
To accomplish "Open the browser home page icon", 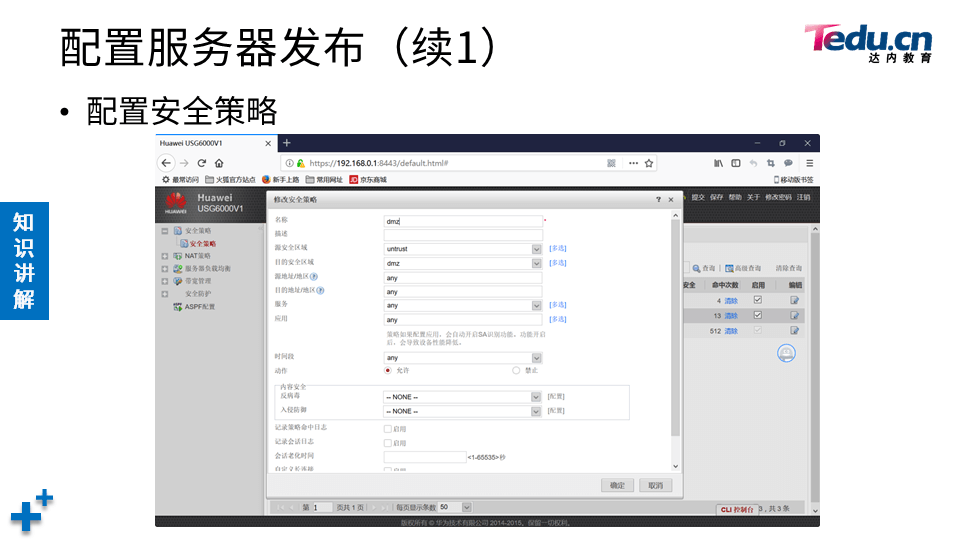I will [x=219, y=163].
